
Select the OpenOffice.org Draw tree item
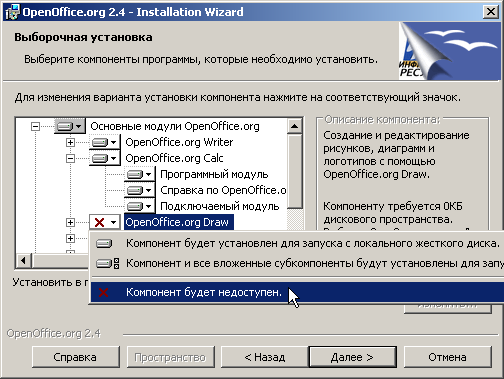coord(178,222)
